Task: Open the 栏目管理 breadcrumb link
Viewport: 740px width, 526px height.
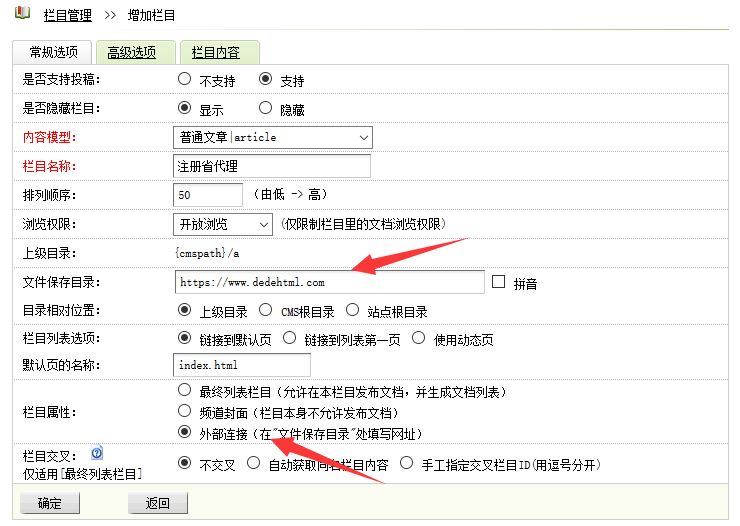Action: point(68,16)
